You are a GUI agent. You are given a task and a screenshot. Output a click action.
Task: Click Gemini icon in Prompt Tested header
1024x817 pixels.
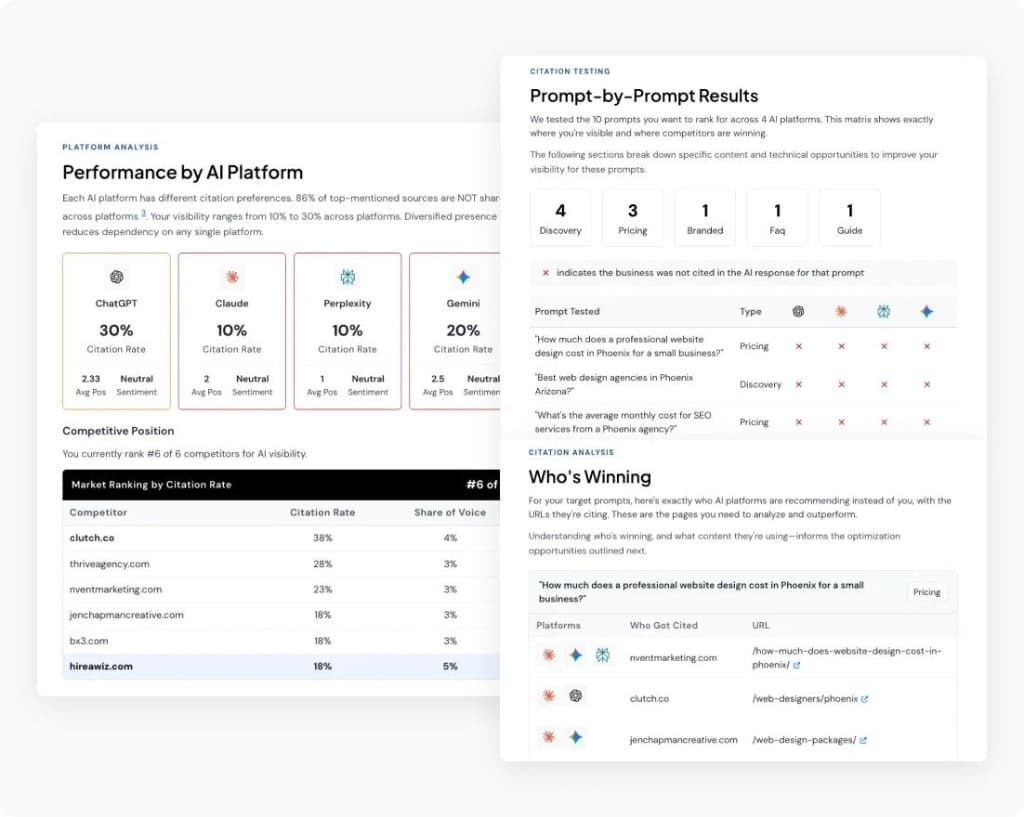pos(927,312)
